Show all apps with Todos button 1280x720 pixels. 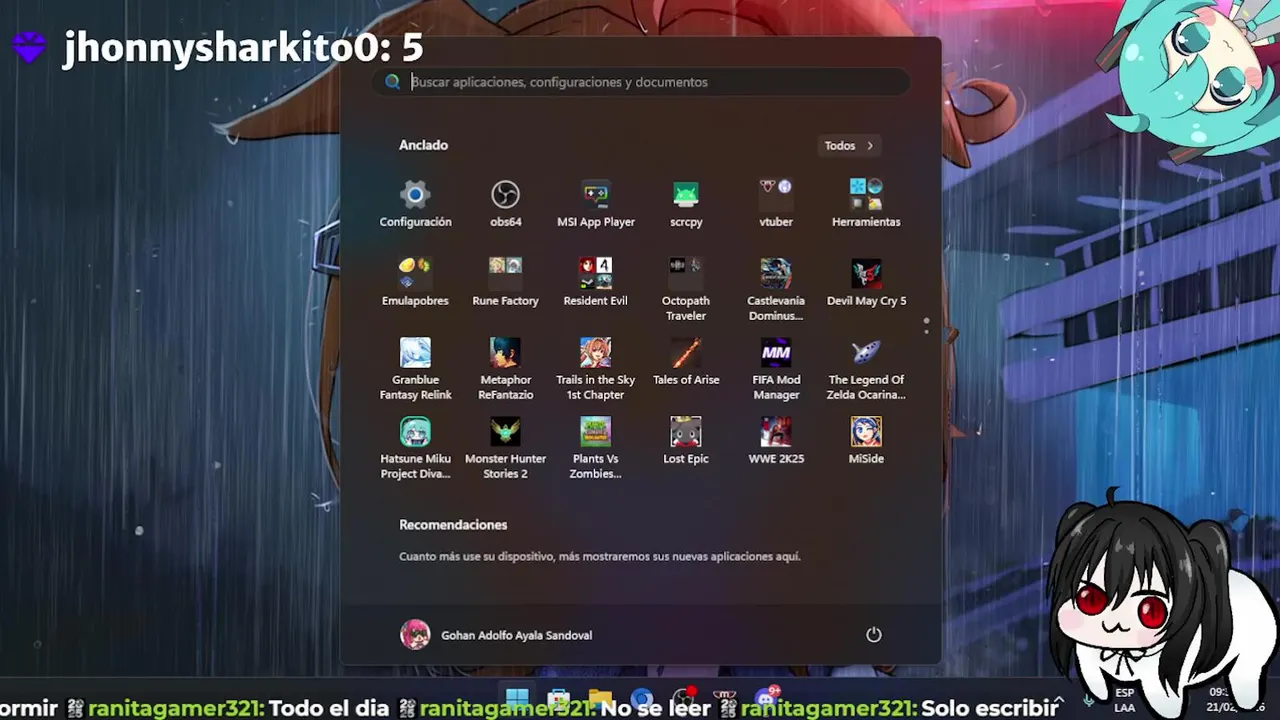tap(848, 146)
